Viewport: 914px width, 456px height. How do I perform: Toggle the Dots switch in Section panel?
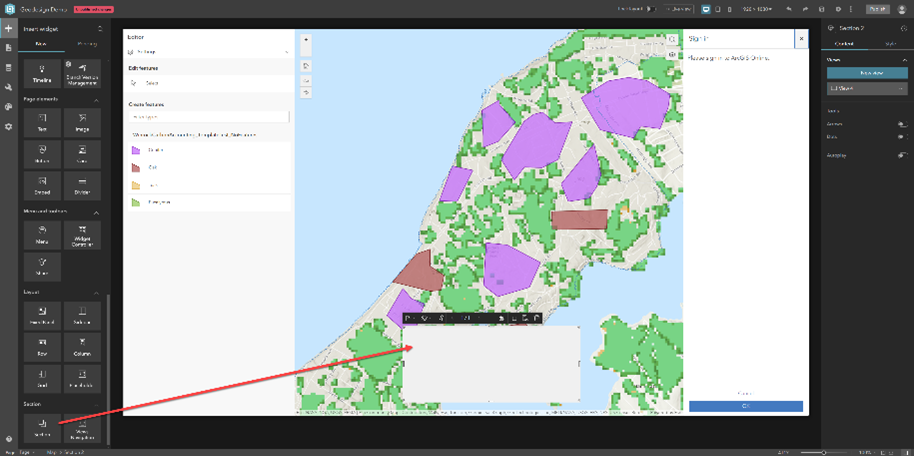pyautogui.click(x=902, y=137)
